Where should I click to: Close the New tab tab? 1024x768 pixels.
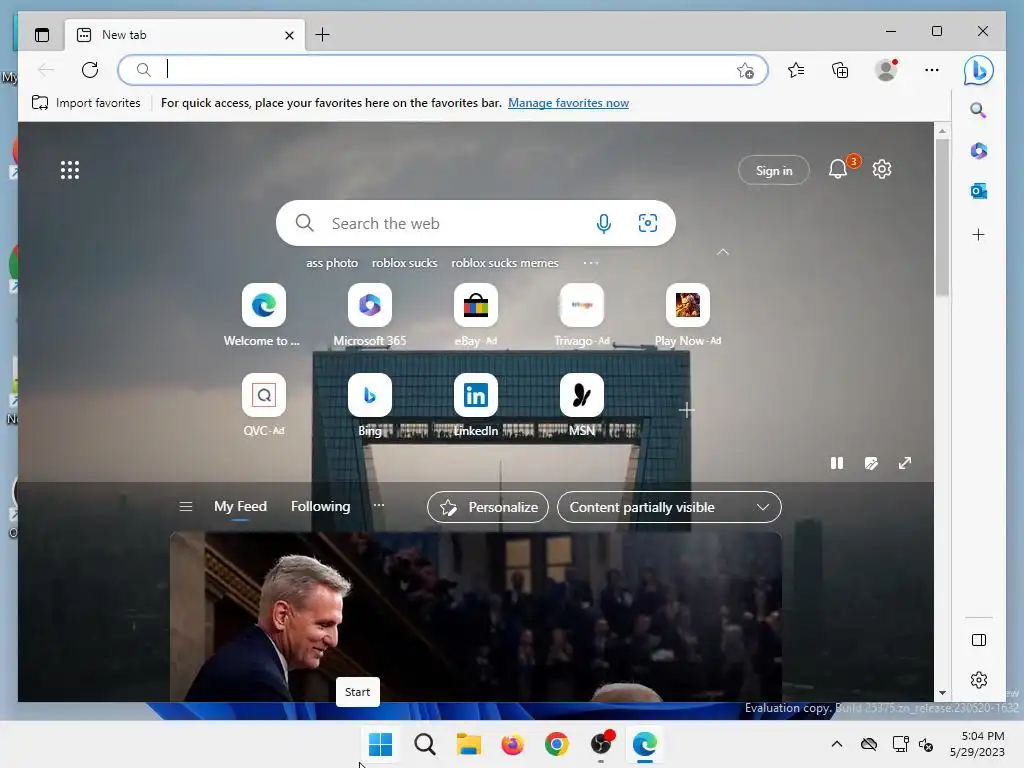click(289, 35)
